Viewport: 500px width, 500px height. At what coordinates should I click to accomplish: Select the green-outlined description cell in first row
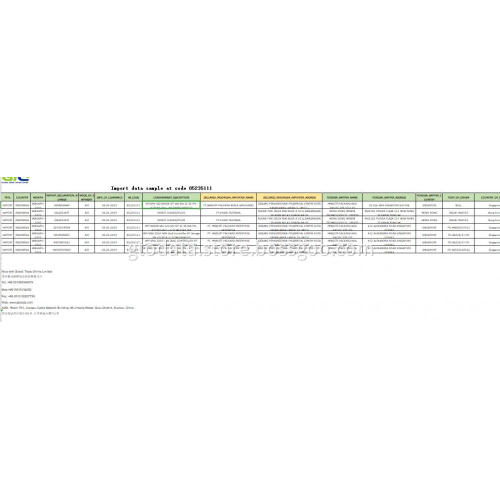pos(171,205)
